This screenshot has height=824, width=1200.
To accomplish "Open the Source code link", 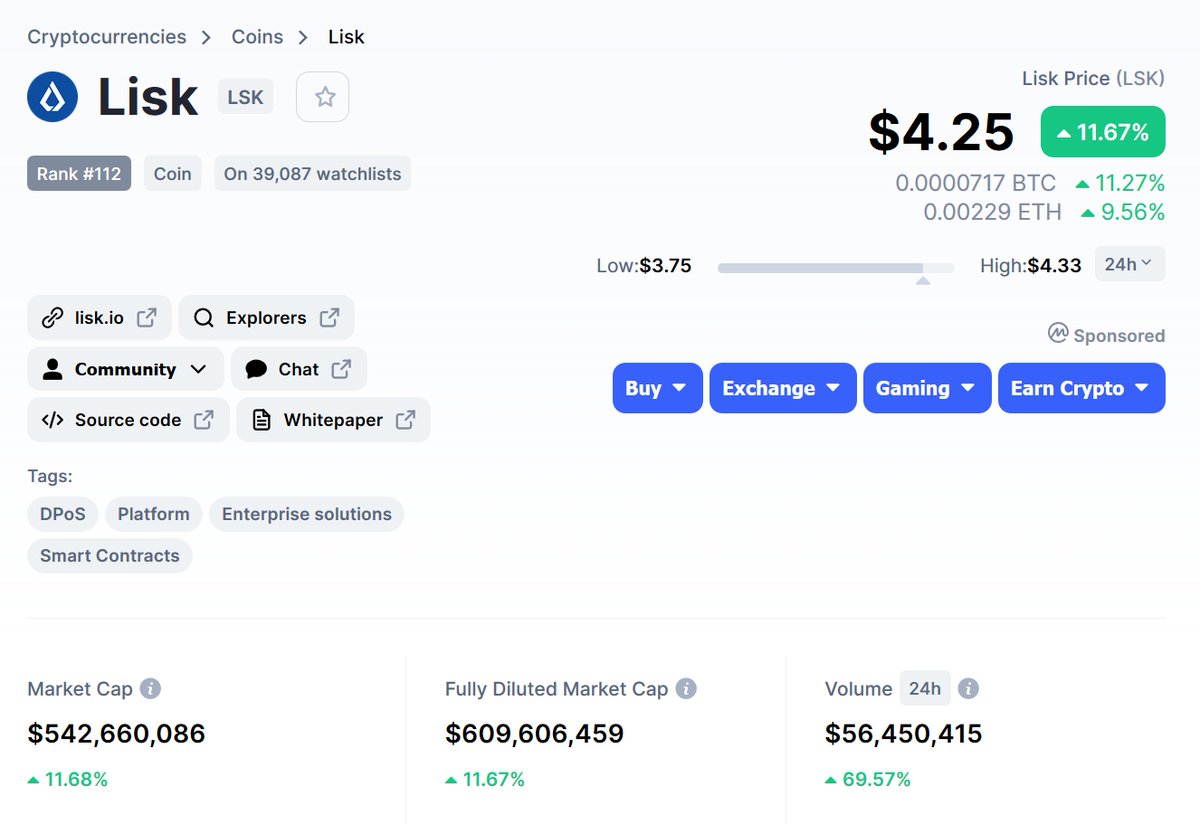I will click(x=128, y=420).
